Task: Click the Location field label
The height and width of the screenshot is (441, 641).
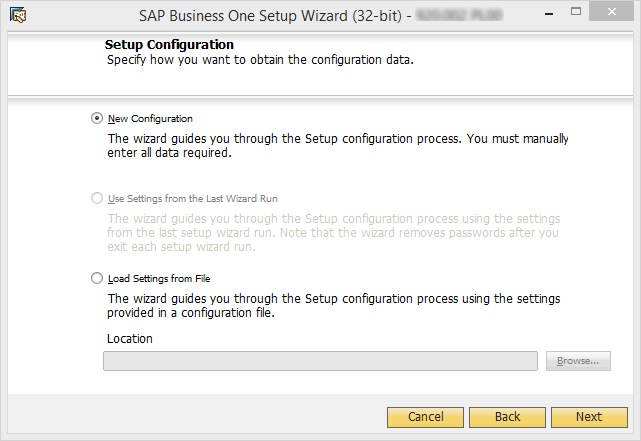Action: pyautogui.click(x=130, y=338)
